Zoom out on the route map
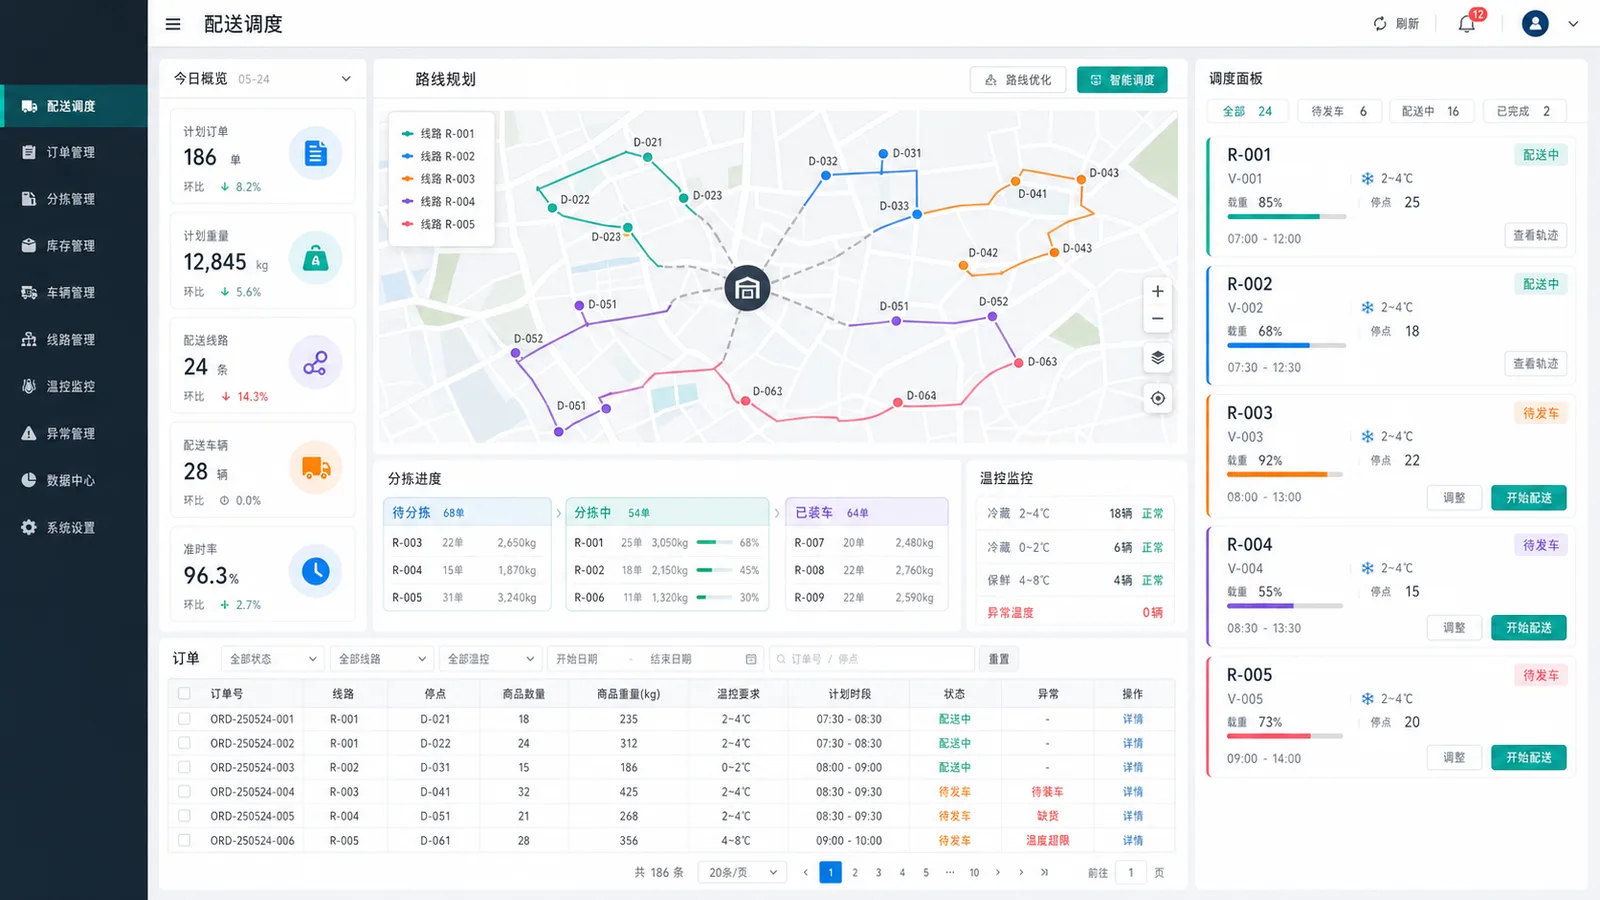This screenshot has width=1600, height=900. click(x=1157, y=319)
